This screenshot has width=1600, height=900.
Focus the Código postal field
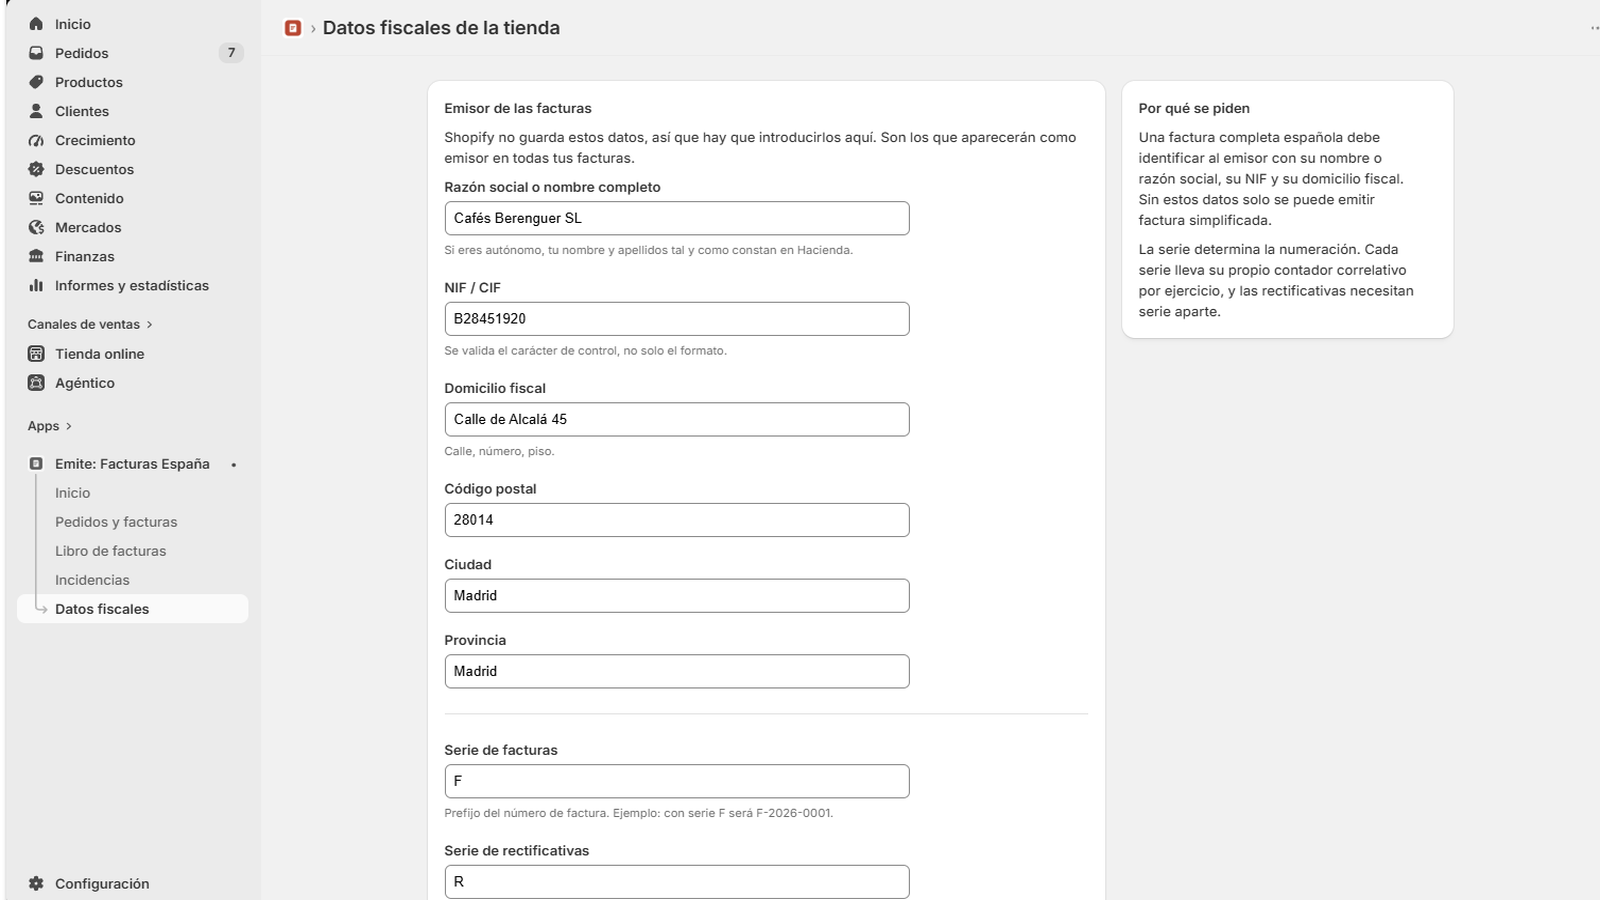click(677, 520)
